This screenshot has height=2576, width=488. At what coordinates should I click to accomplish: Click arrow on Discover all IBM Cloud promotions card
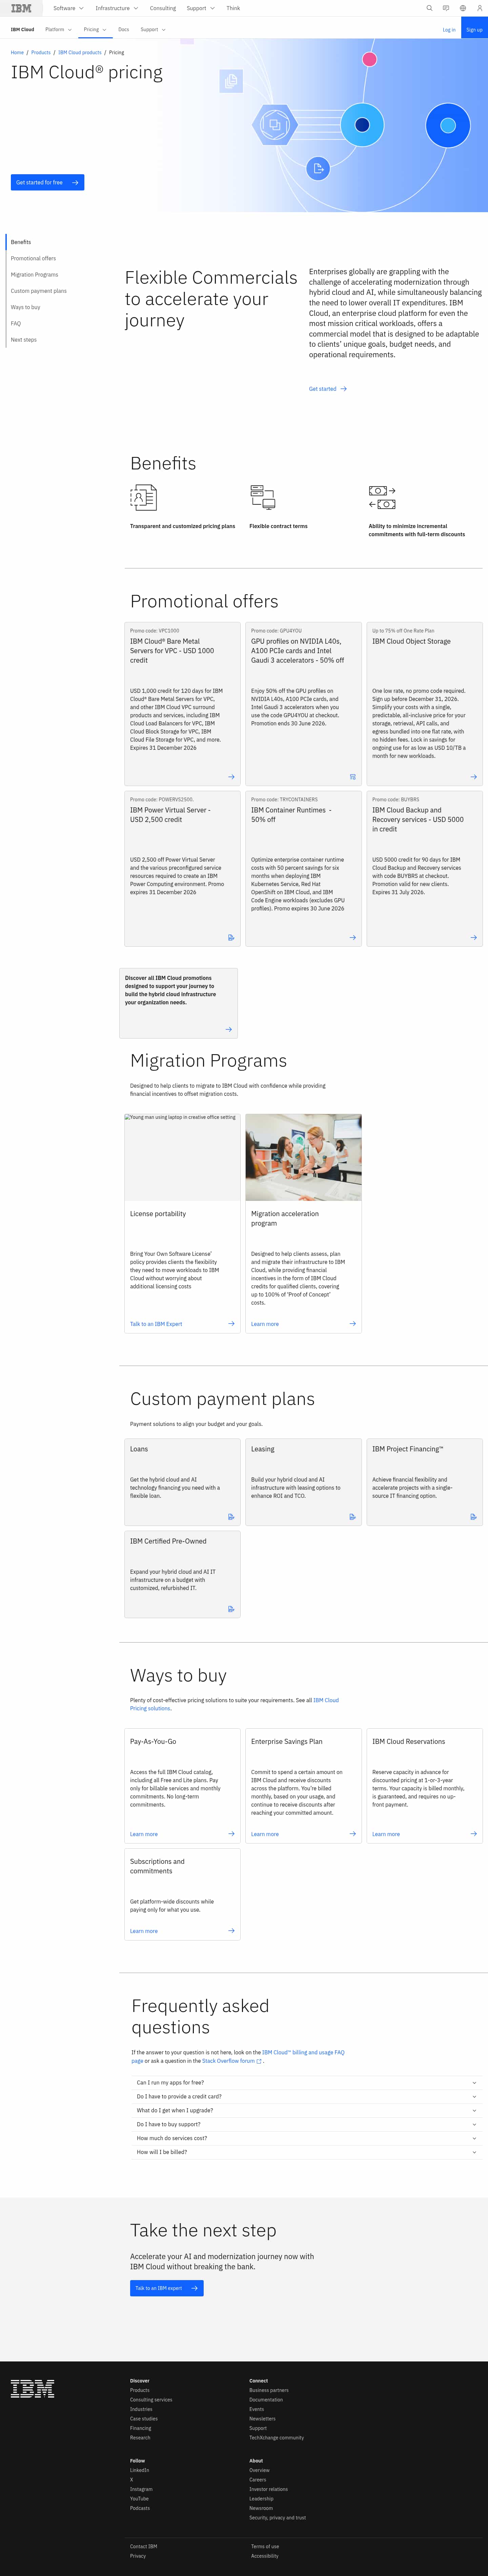(229, 1029)
